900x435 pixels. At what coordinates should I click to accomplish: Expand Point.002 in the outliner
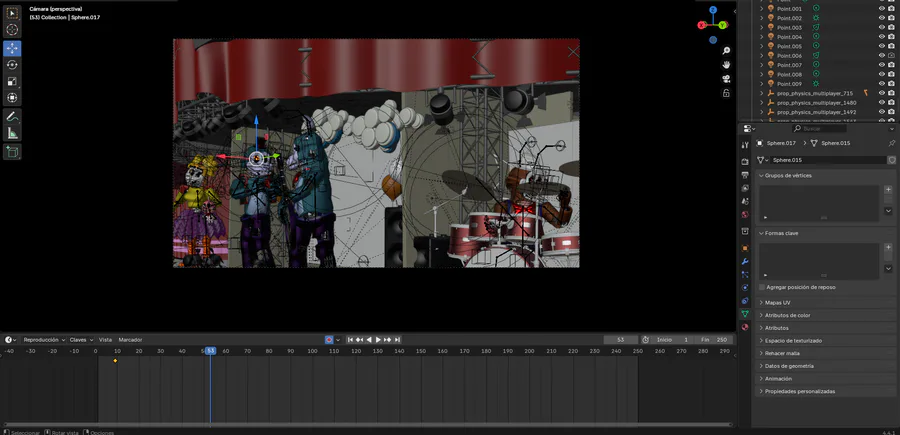tap(762, 18)
